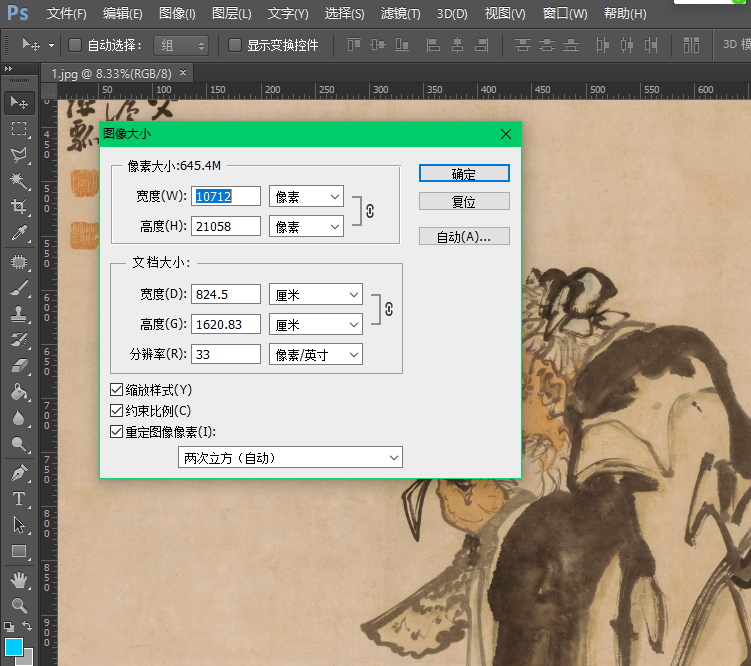Screen dimensions: 751x666
Task: Click the 复位 button
Action: (464, 201)
